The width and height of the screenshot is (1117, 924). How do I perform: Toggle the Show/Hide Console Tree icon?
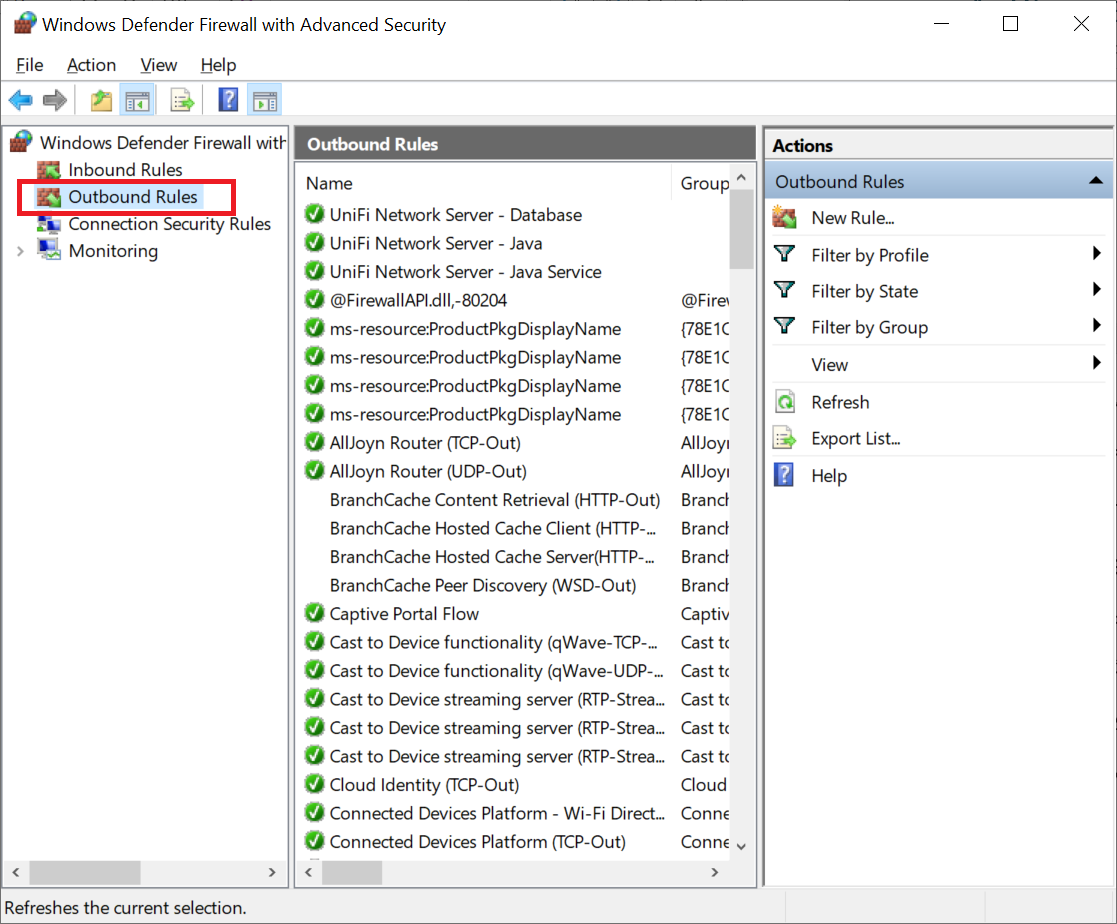click(x=136, y=100)
